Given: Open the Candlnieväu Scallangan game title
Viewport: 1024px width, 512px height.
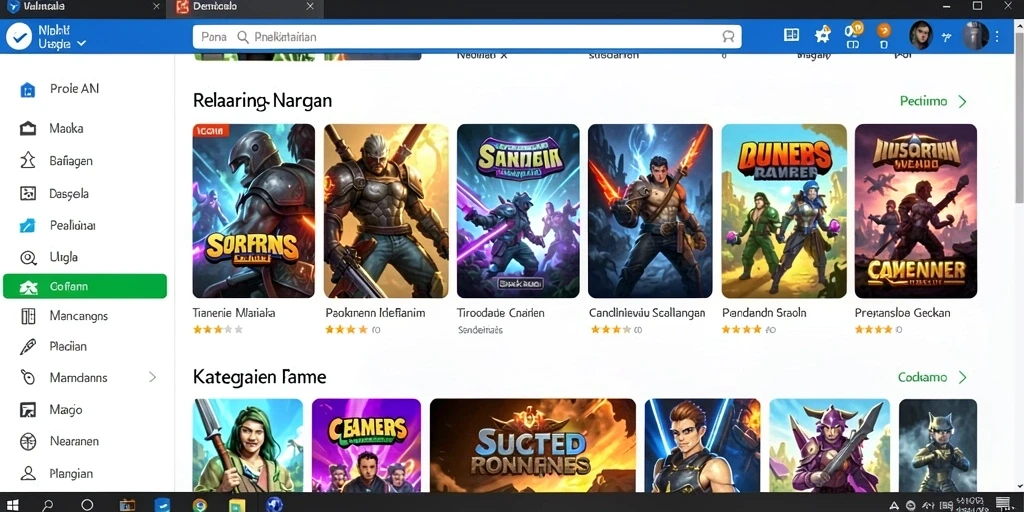Looking at the screenshot, I should click(647, 313).
